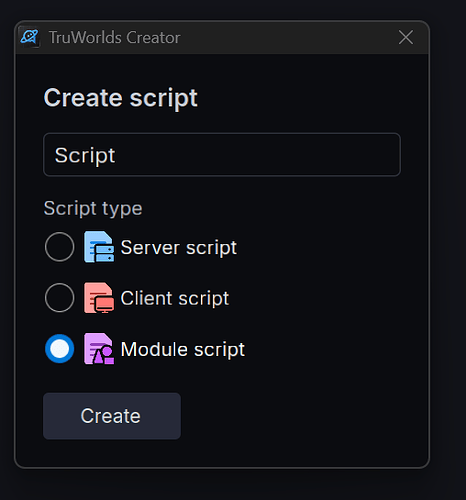Place cursor after "Script" text in name field
The image size is (466, 500).
point(116,155)
